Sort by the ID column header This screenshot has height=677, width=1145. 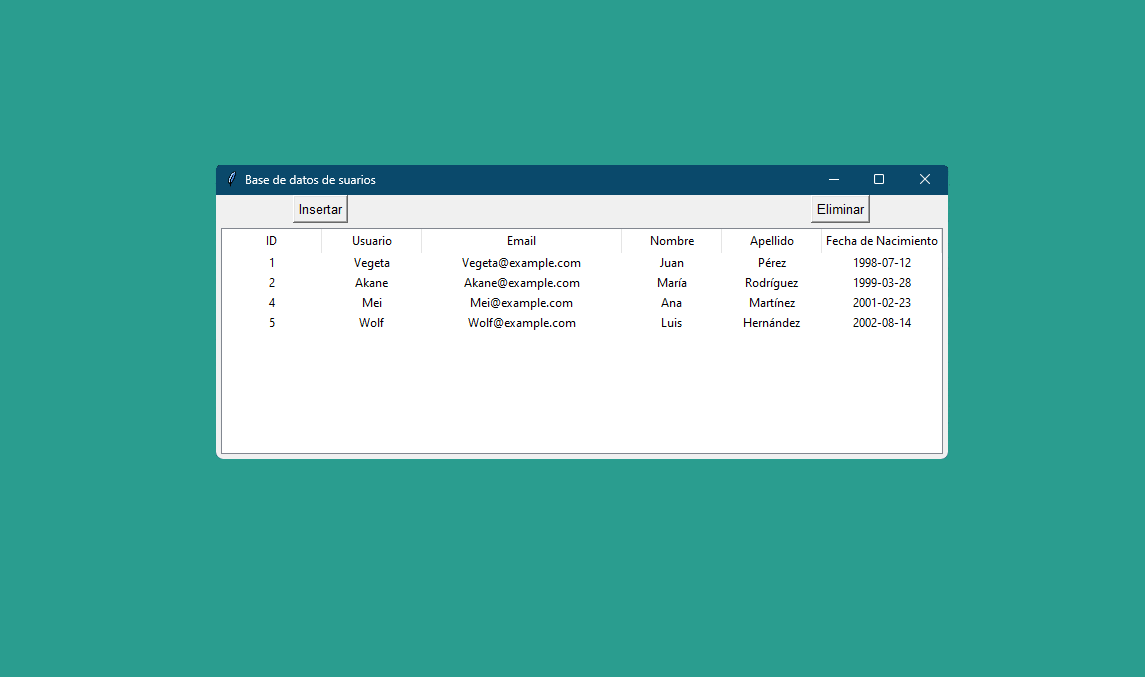[271, 241]
